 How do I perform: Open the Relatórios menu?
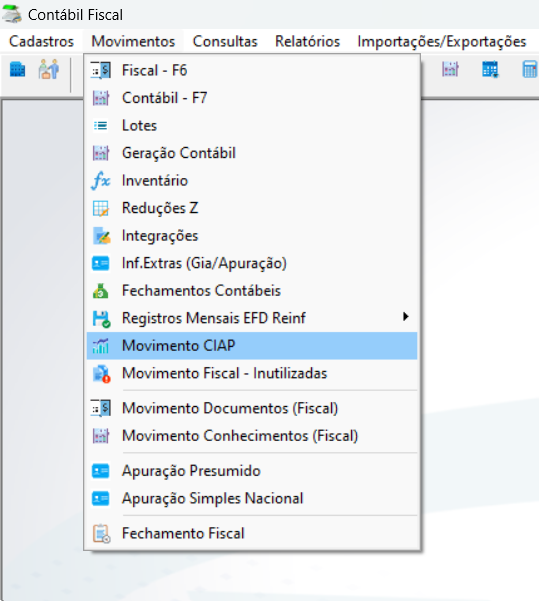click(307, 41)
